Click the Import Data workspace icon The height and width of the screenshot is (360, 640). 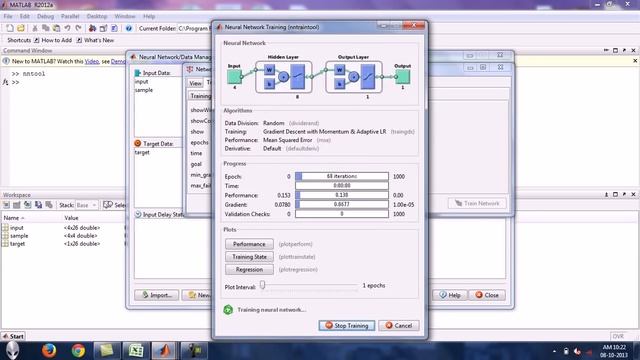click(27, 204)
